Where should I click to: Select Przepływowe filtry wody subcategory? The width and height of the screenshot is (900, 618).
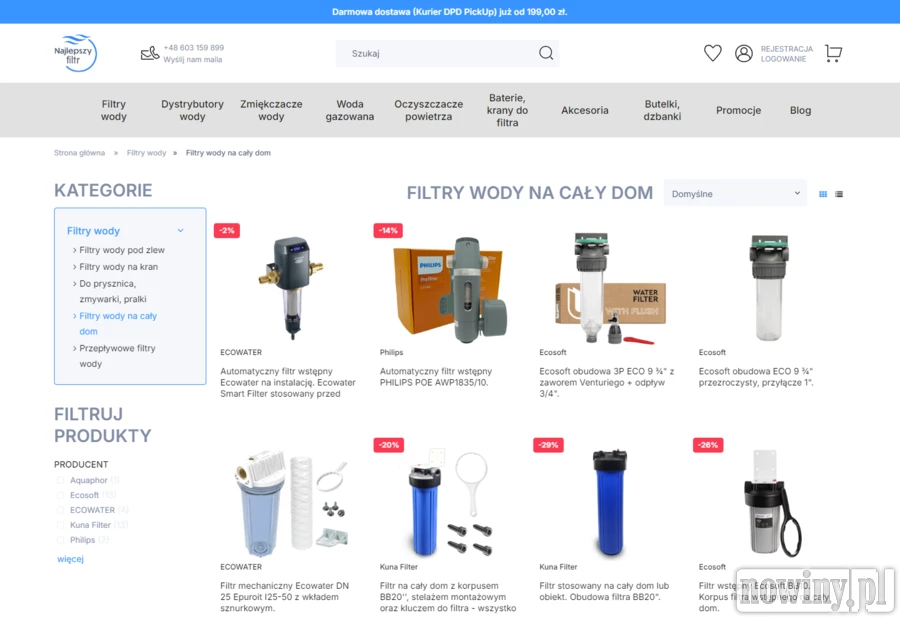pyautogui.click(x=117, y=356)
